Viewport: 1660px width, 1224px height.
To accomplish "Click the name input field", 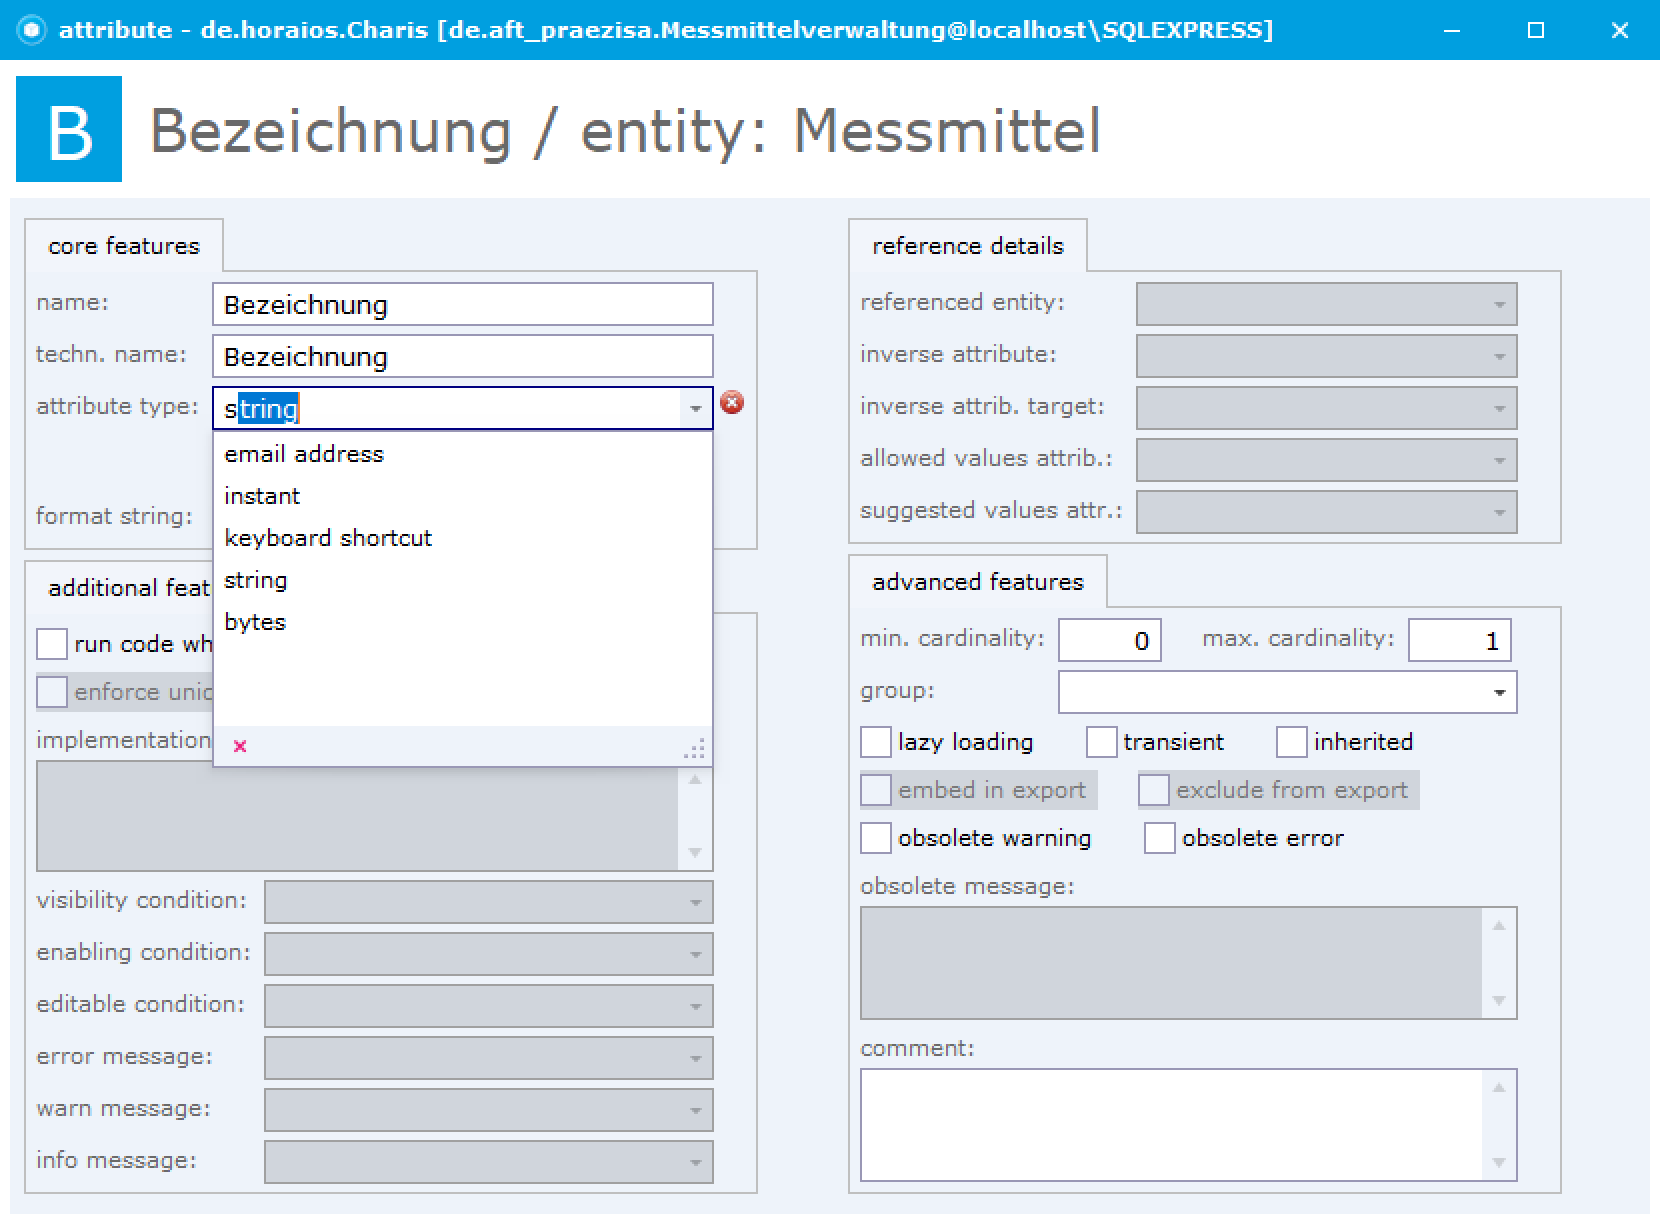I will (463, 304).
